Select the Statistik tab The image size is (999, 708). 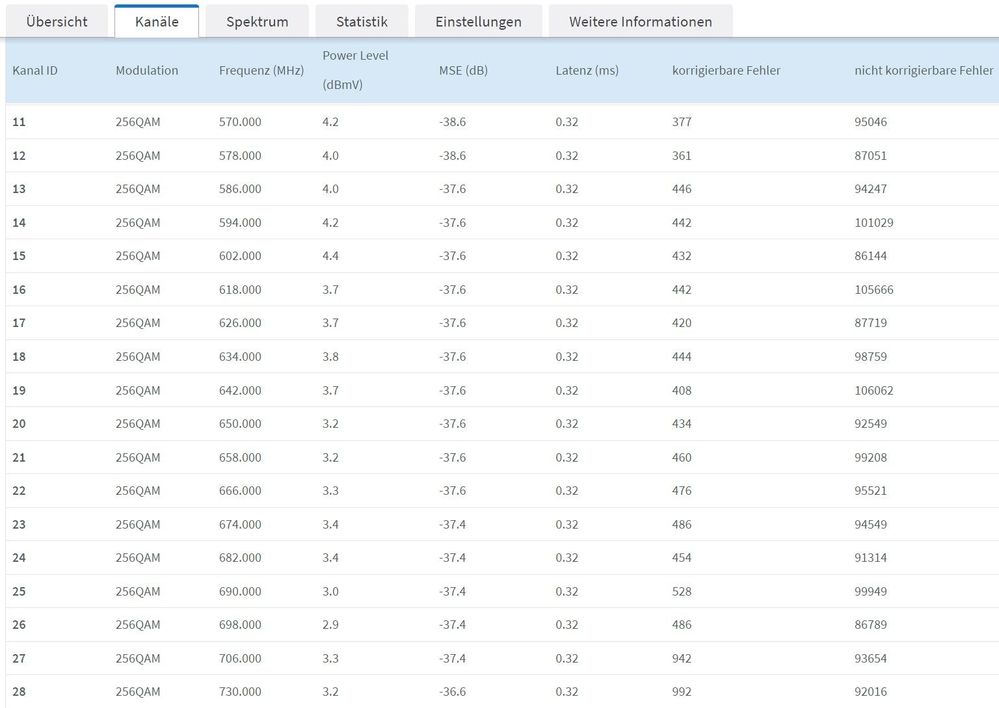point(361,22)
